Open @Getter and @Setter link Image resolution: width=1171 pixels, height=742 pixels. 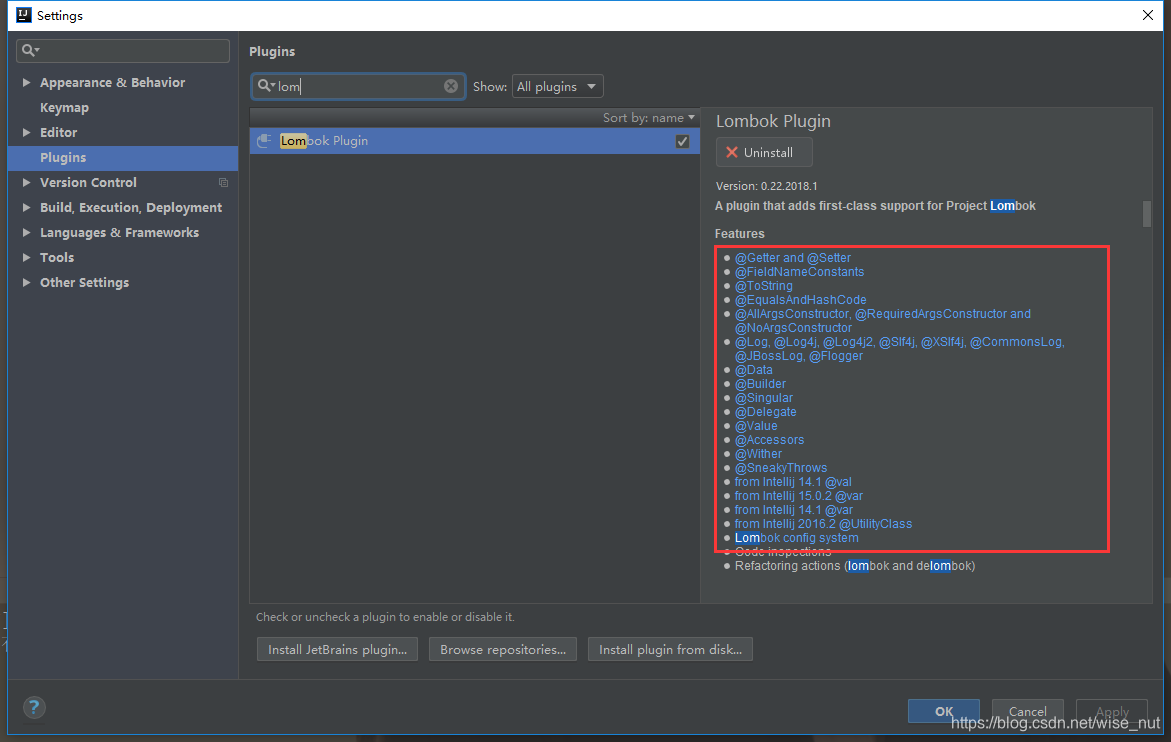coord(792,258)
